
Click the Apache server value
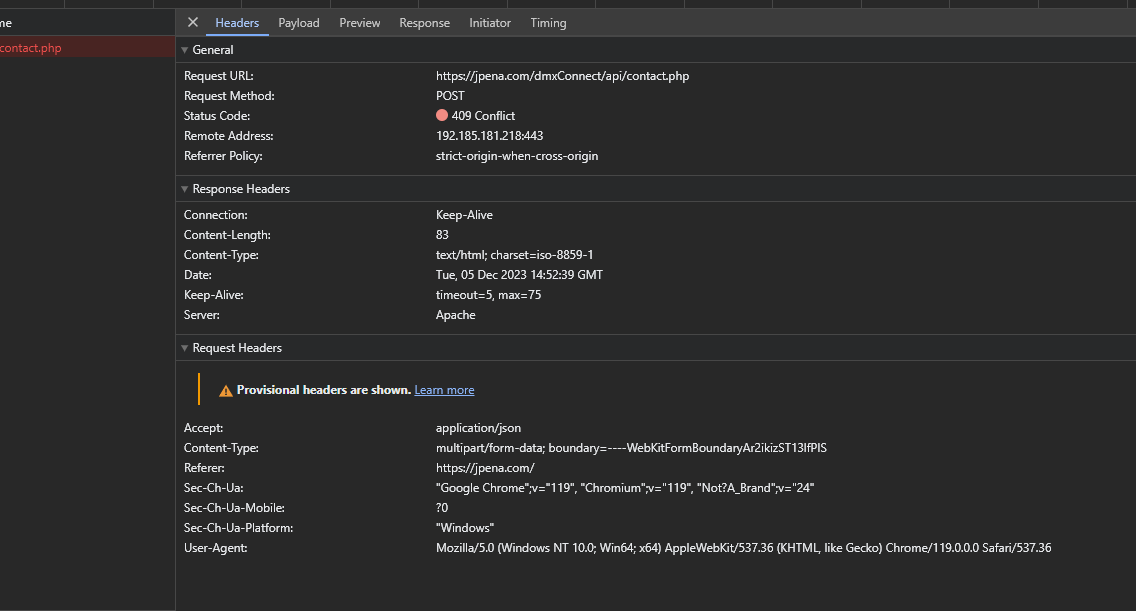click(x=456, y=315)
